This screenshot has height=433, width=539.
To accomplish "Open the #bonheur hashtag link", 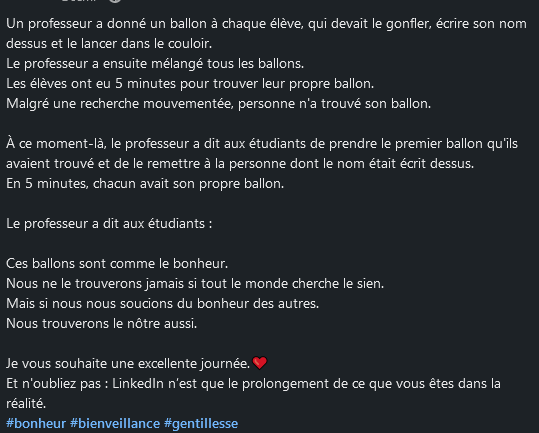I will point(36,423).
